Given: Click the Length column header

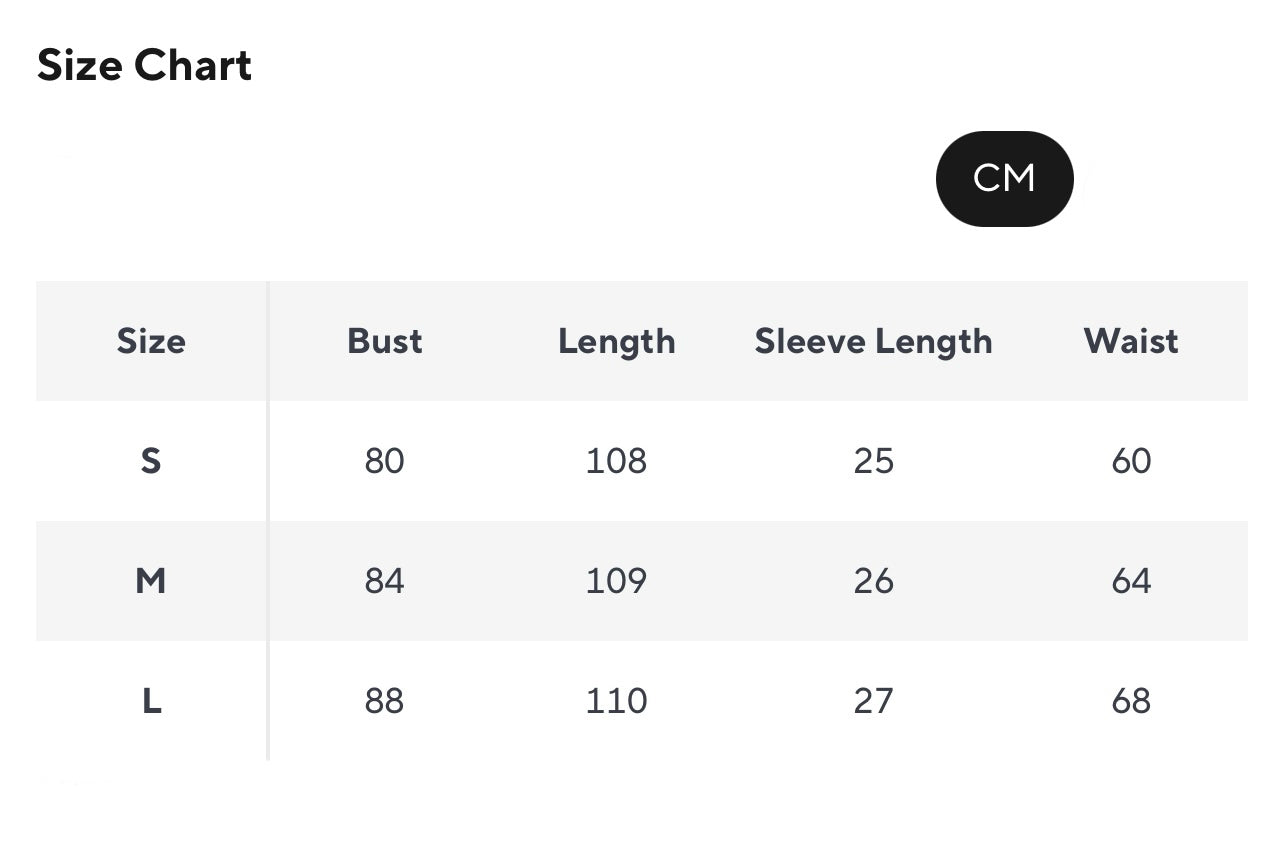Looking at the screenshot, I should tap(616, 341).
